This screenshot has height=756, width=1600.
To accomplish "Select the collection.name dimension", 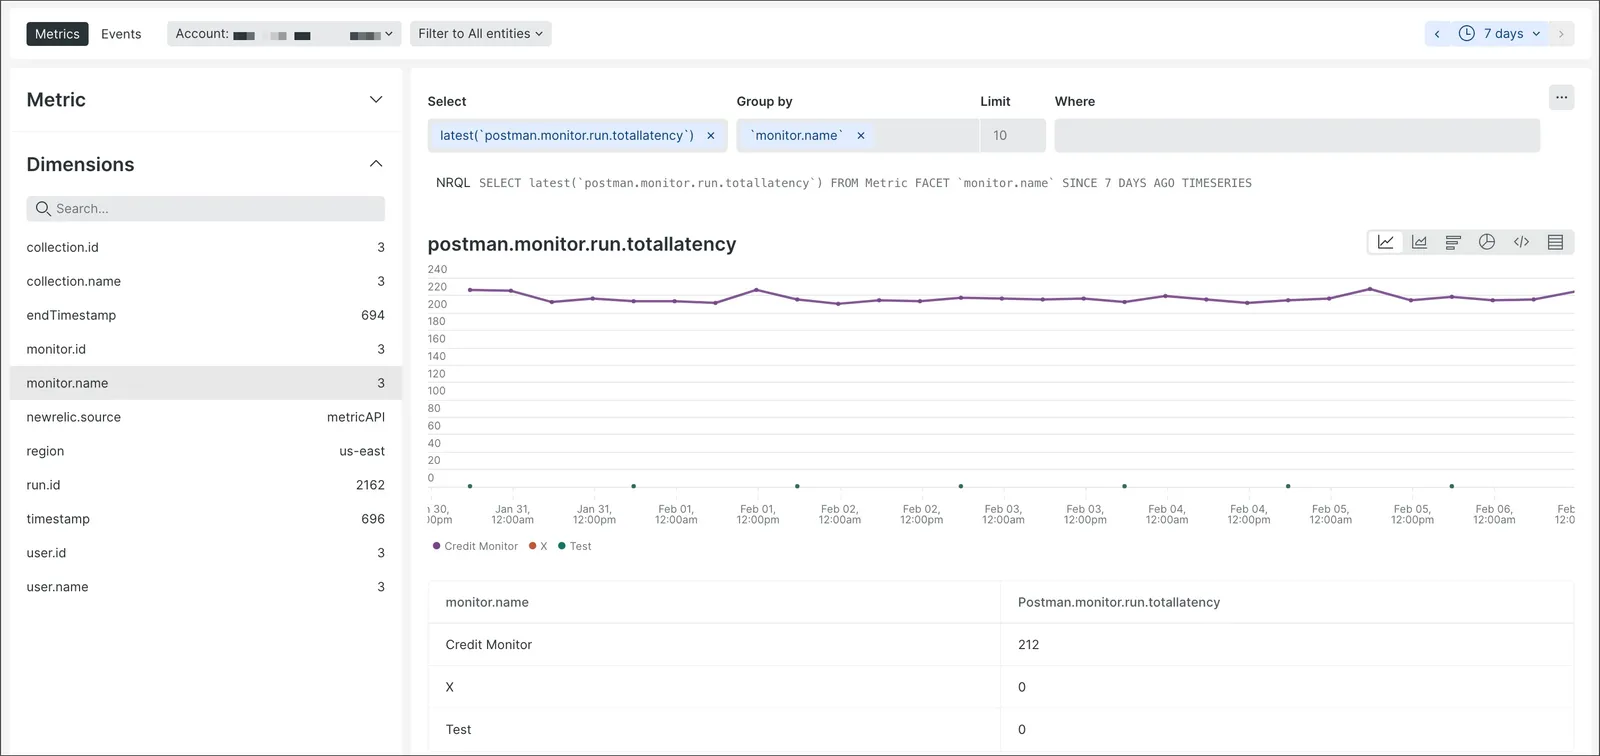I will [x=205, y=281].
